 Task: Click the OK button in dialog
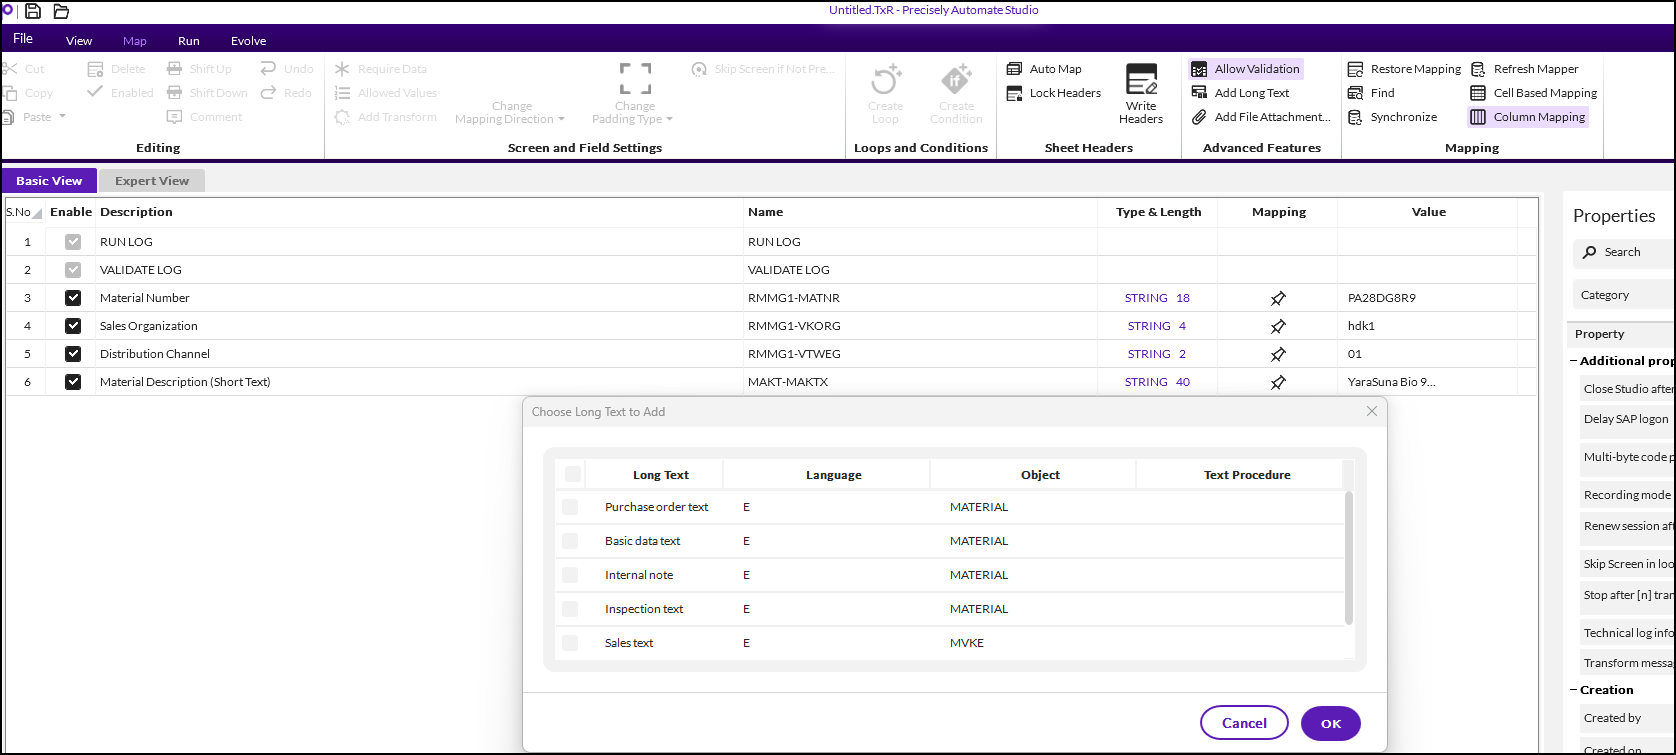click(x=1330, y=723)
